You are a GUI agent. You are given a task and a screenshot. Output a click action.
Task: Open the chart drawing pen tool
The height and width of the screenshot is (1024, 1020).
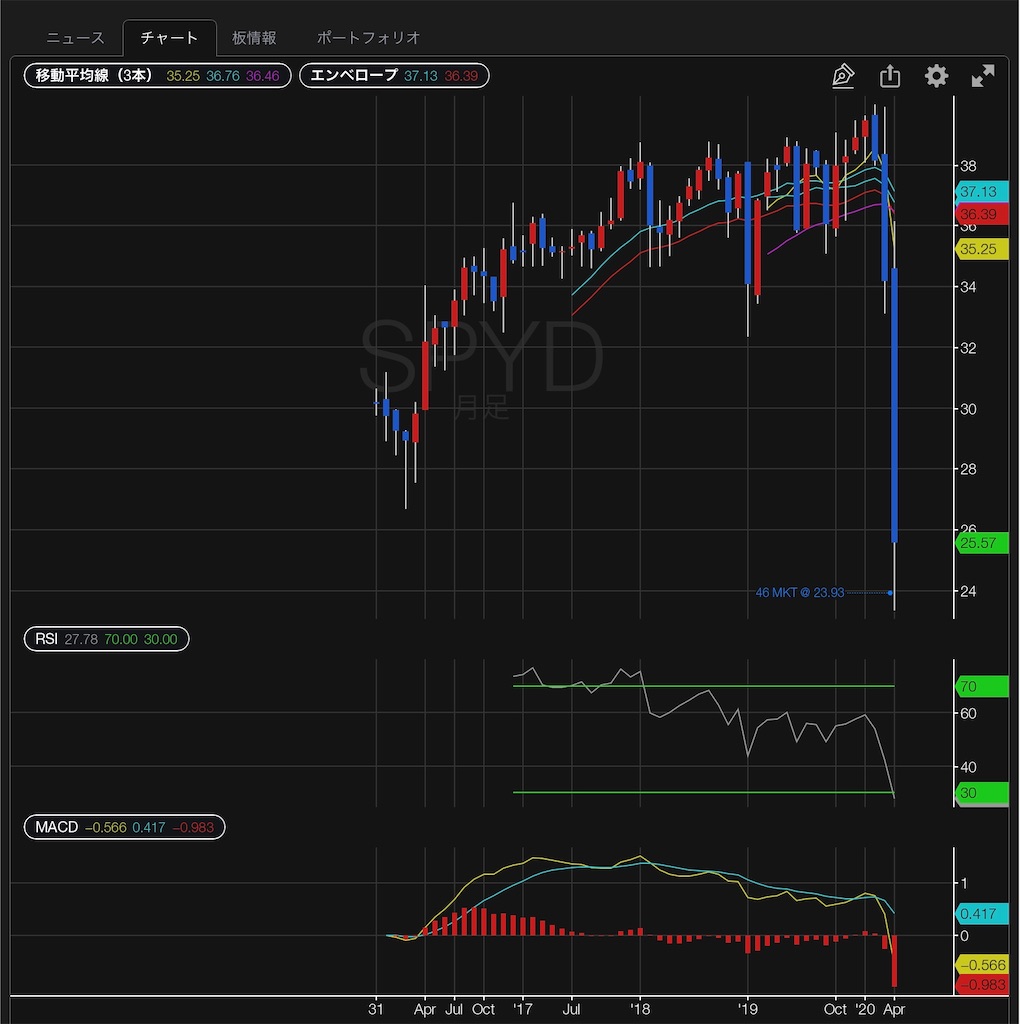[x=842, y=76]
